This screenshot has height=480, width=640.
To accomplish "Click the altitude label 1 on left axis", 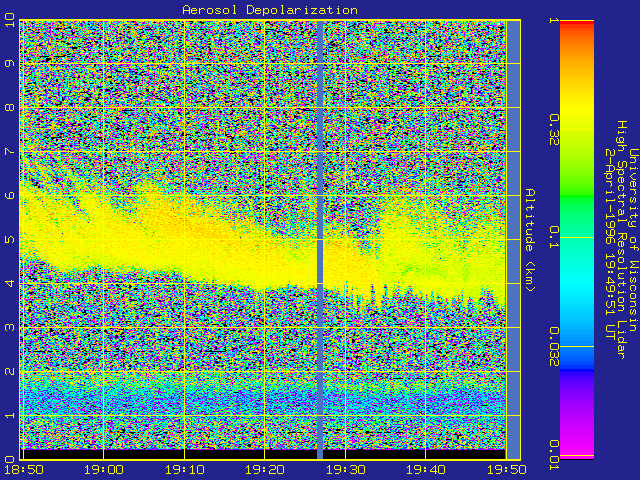I will point(10,416).
